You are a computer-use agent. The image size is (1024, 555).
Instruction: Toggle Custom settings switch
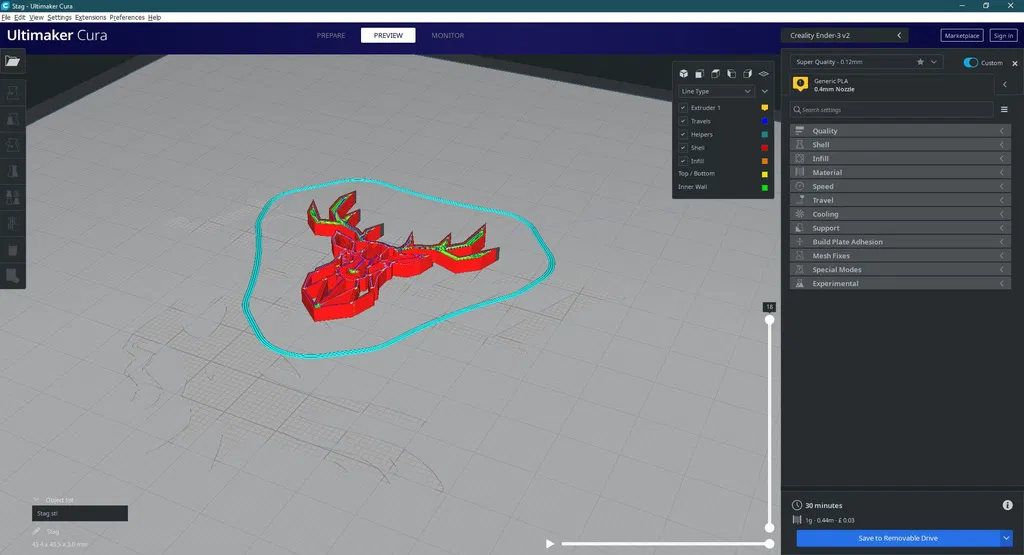970,63
